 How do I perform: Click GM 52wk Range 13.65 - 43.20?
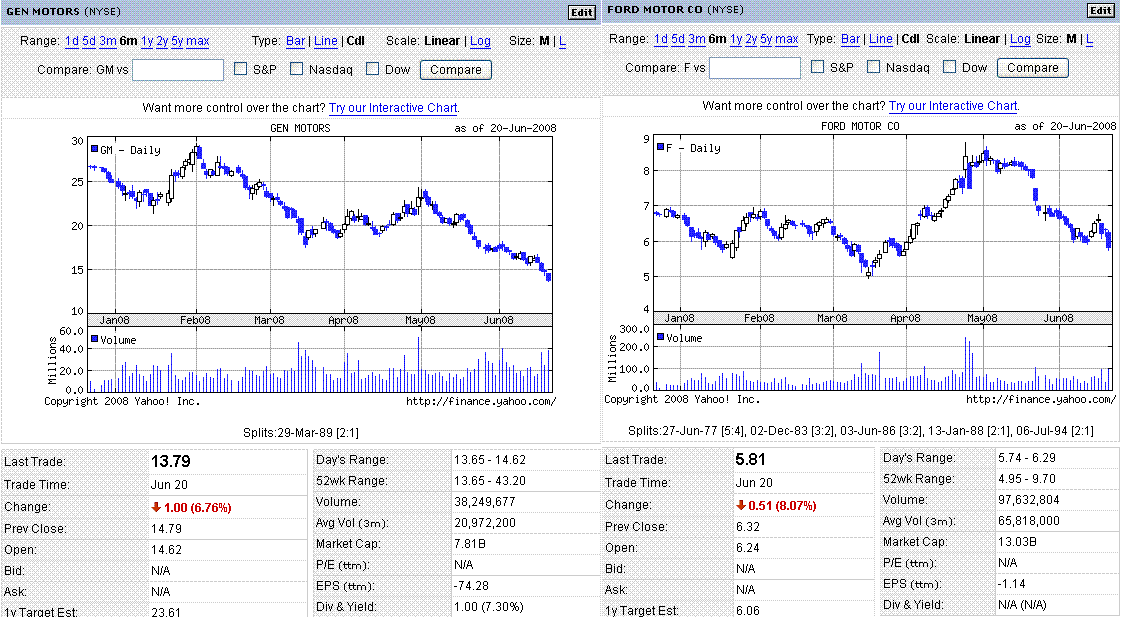coord(490,481)
